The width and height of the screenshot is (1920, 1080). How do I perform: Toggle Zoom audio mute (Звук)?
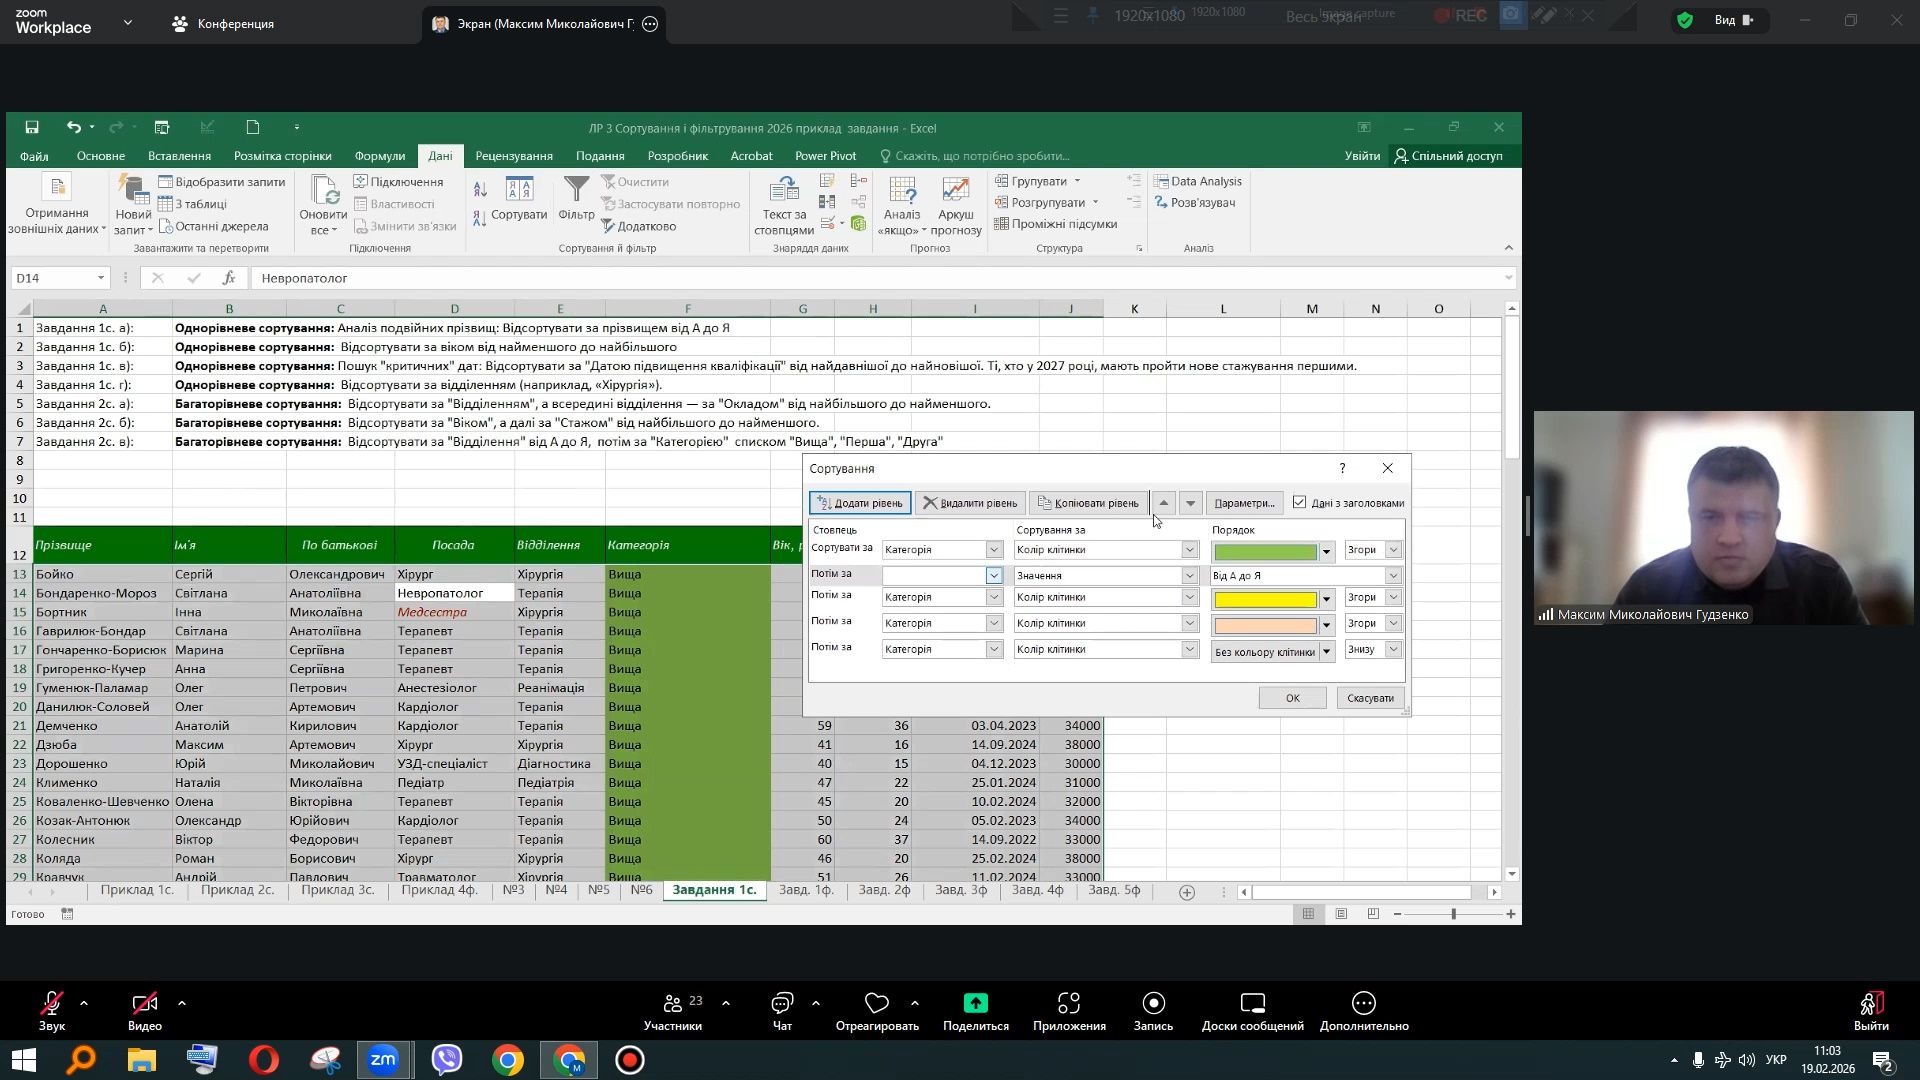click(x=52, y=1003)
